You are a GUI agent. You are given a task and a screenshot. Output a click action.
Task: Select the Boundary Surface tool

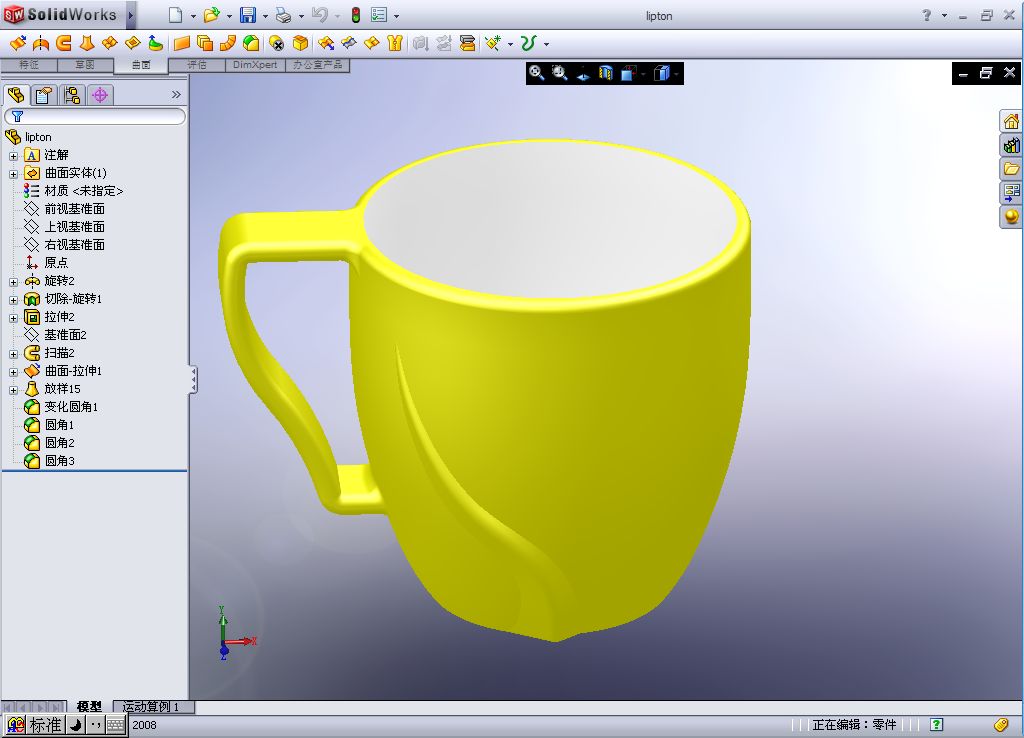coord(109,44)
